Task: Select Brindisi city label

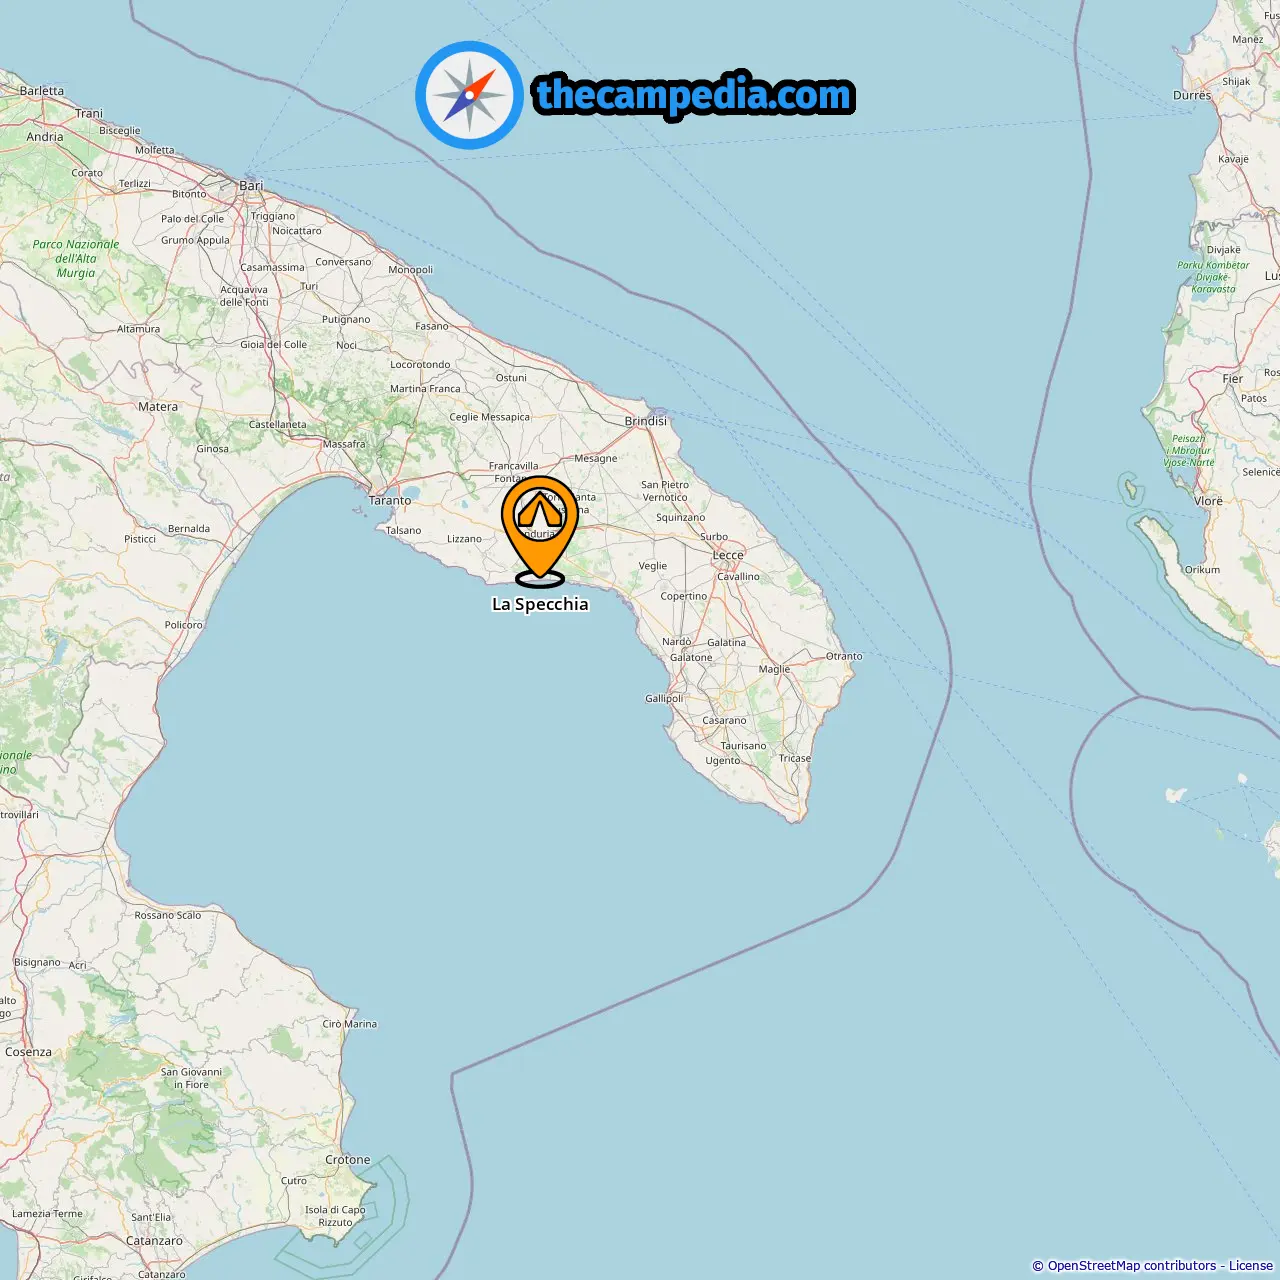Action: pyautogui.click(x=646, y=421)
